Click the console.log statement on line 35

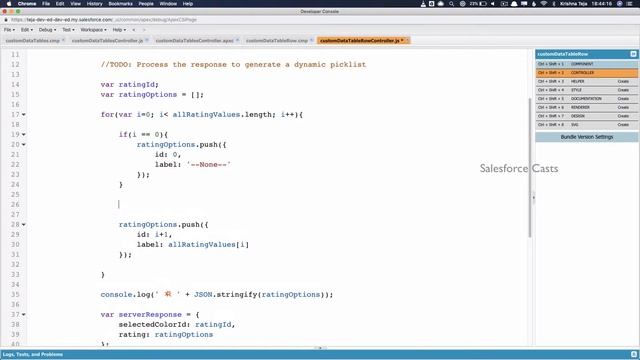(x=217, y=295)
